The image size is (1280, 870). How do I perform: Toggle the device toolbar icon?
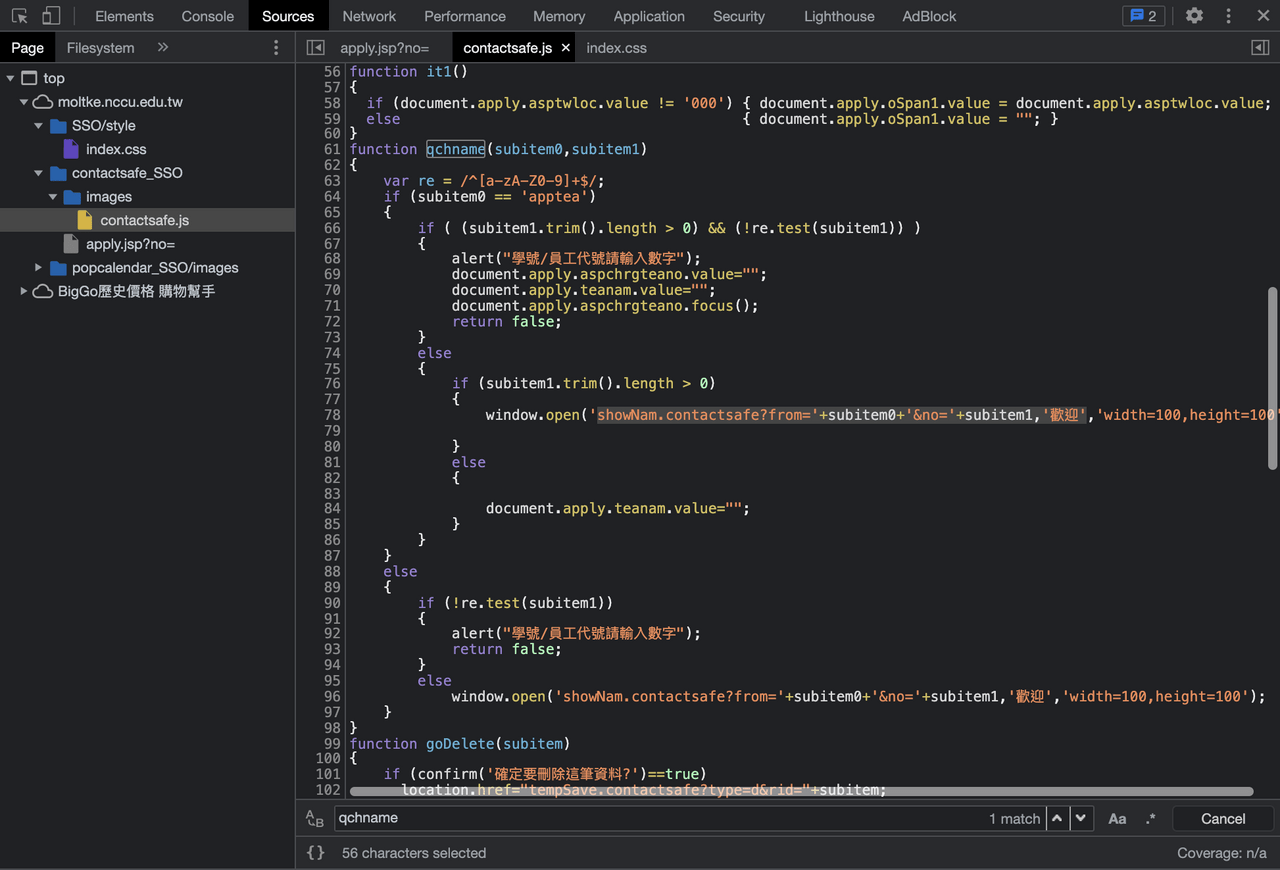(51, 16)
